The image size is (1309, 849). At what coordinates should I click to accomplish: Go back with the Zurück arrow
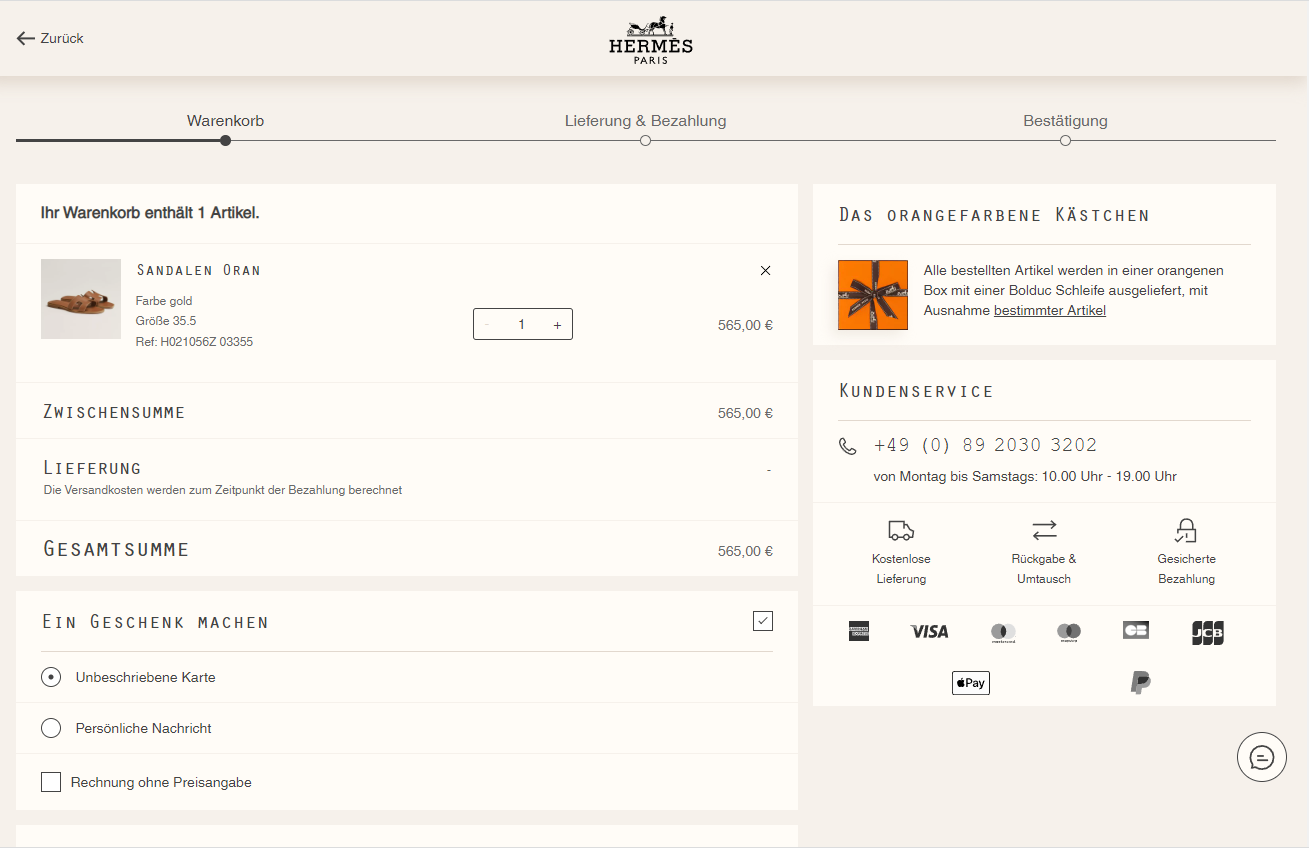[26, 38]
